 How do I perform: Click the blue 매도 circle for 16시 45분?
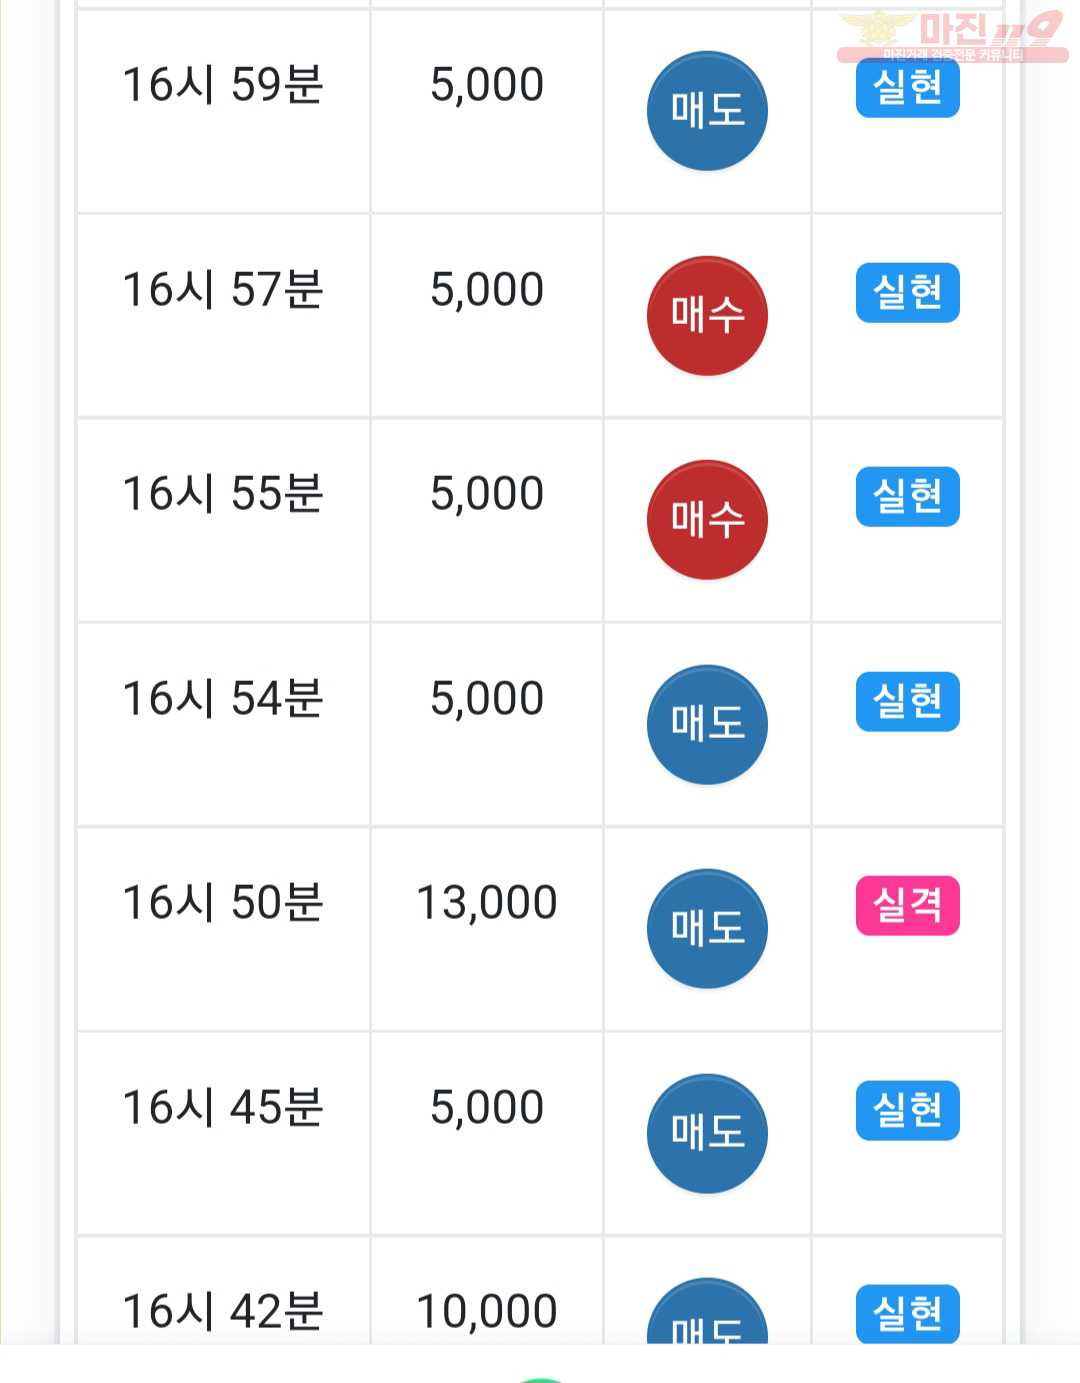(x=707, y=1134)
